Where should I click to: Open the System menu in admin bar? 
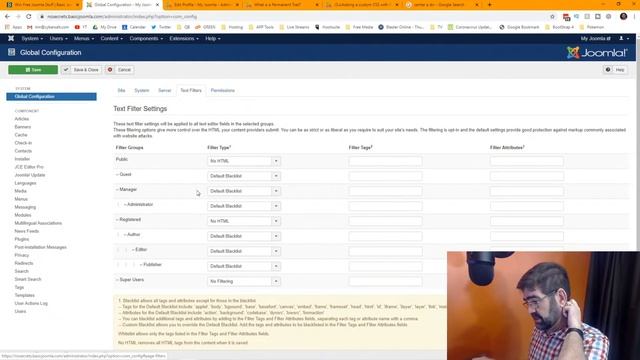coord(32,38)
